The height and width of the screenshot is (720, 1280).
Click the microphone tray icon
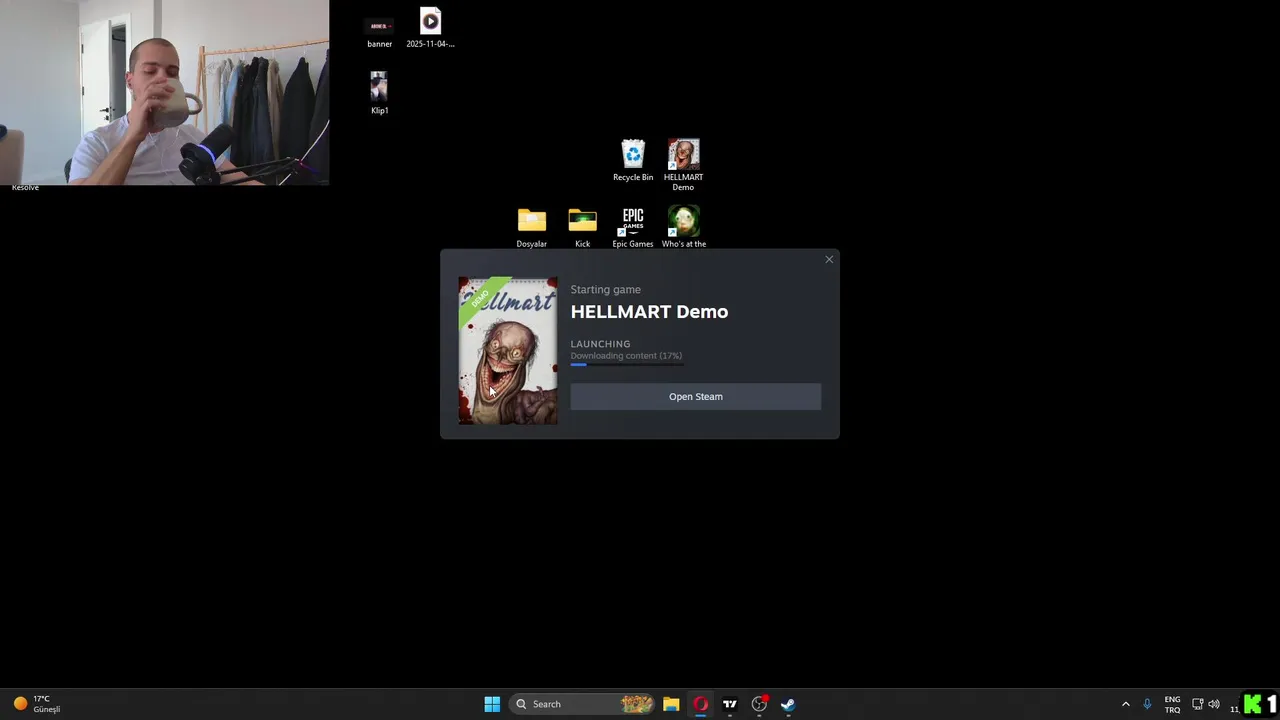pos(1147,704)
